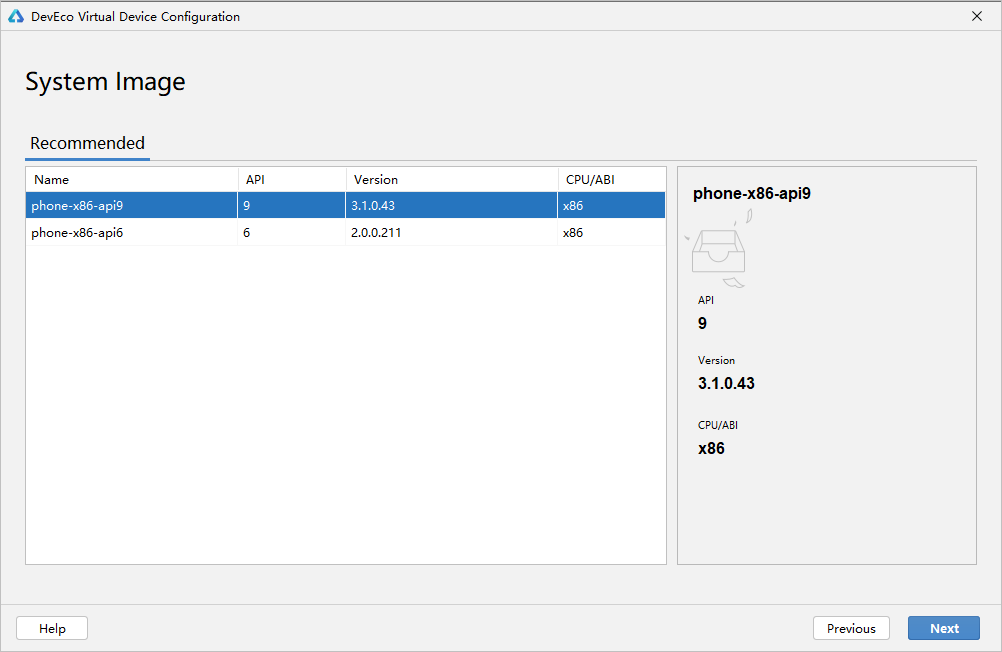Viewport: 1002px width, 652px height.
Task: Click the phone-x86-api9 heading in details panel
Action: coord(752,194)
